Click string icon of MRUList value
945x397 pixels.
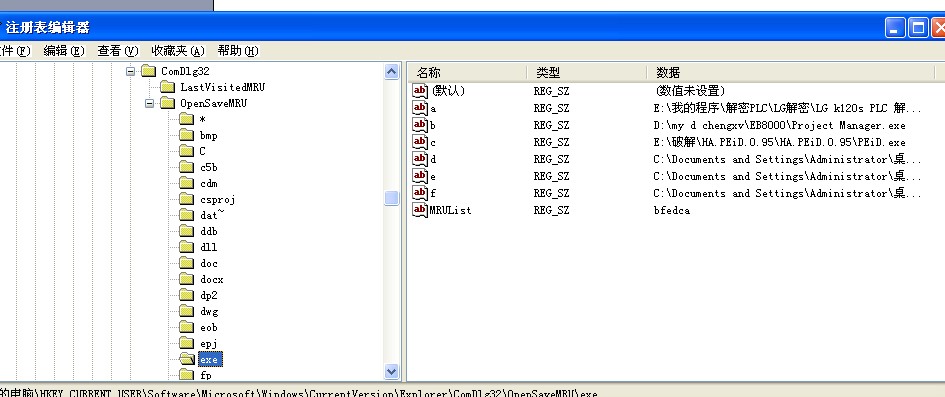[420, 210]
